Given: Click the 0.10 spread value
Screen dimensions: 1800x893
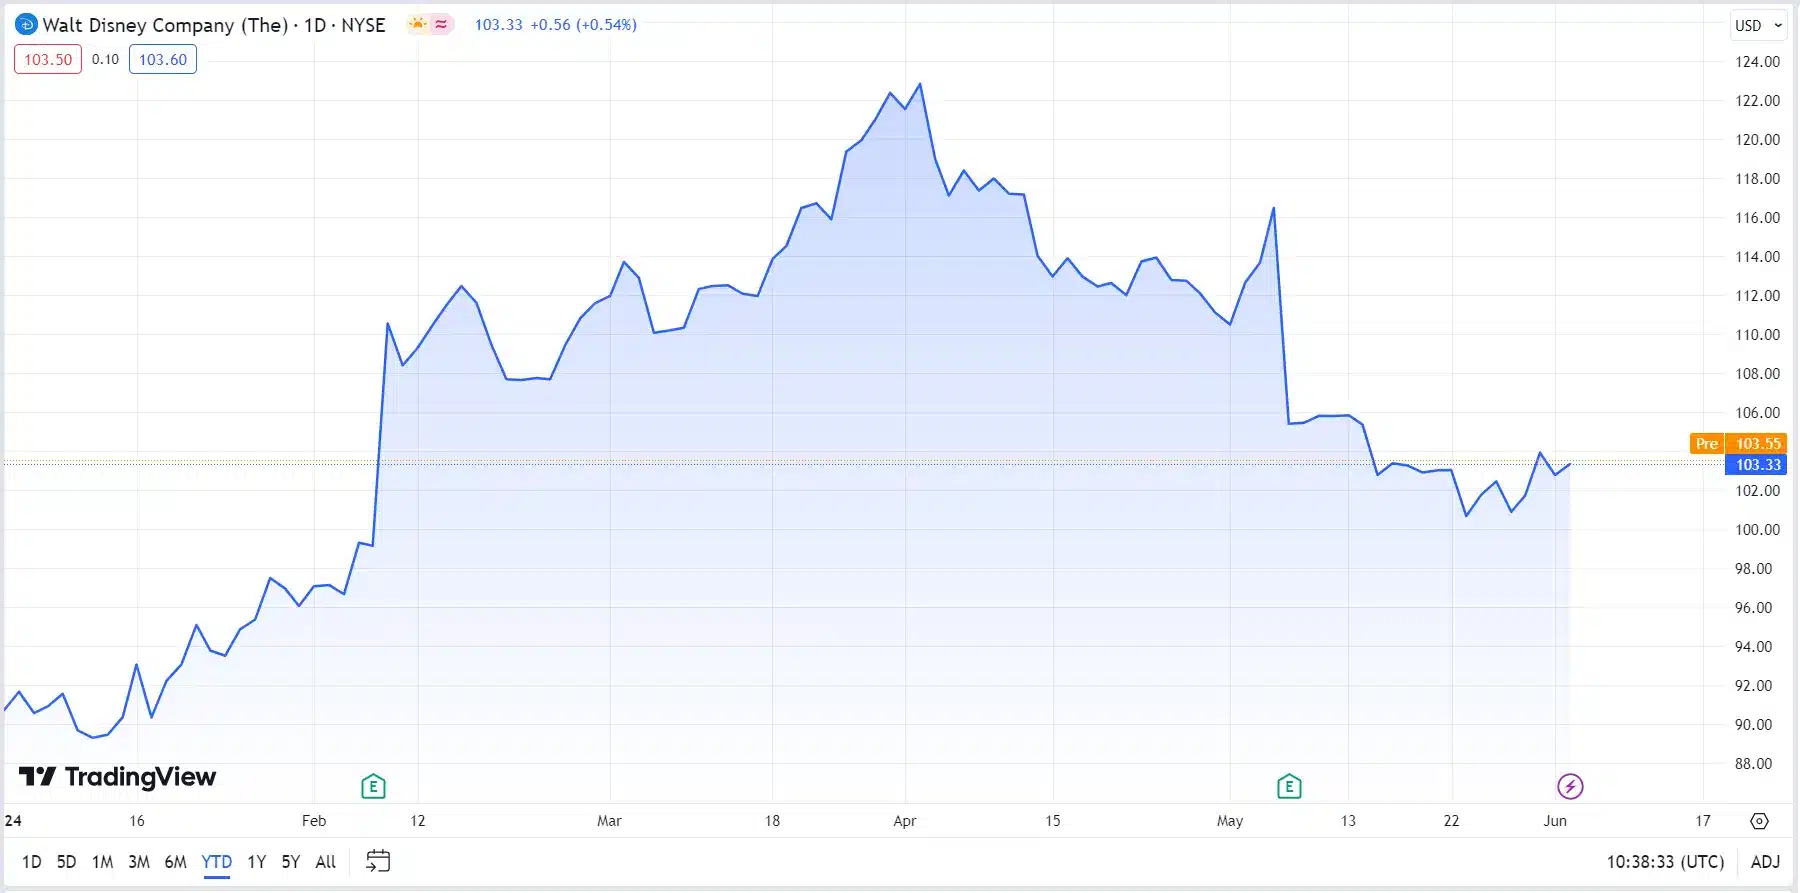Looking at the screenshot, I should coord(105,59).
